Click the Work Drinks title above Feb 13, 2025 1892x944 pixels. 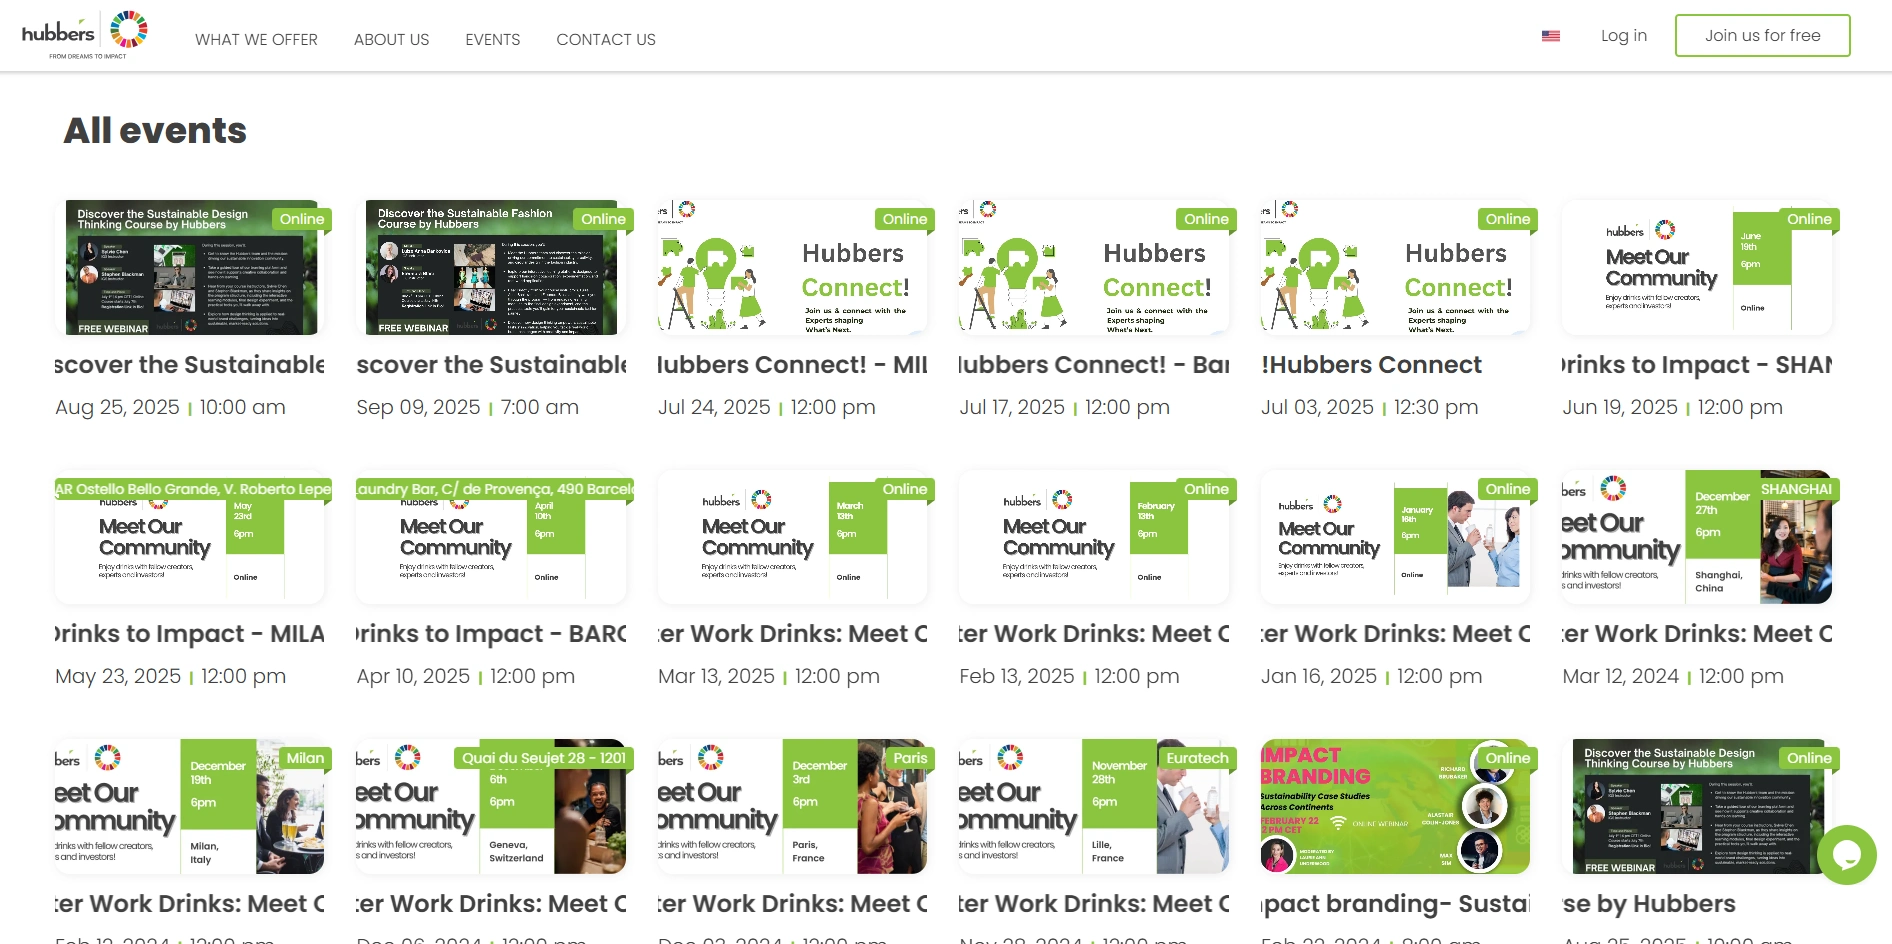click(1094, 634)
